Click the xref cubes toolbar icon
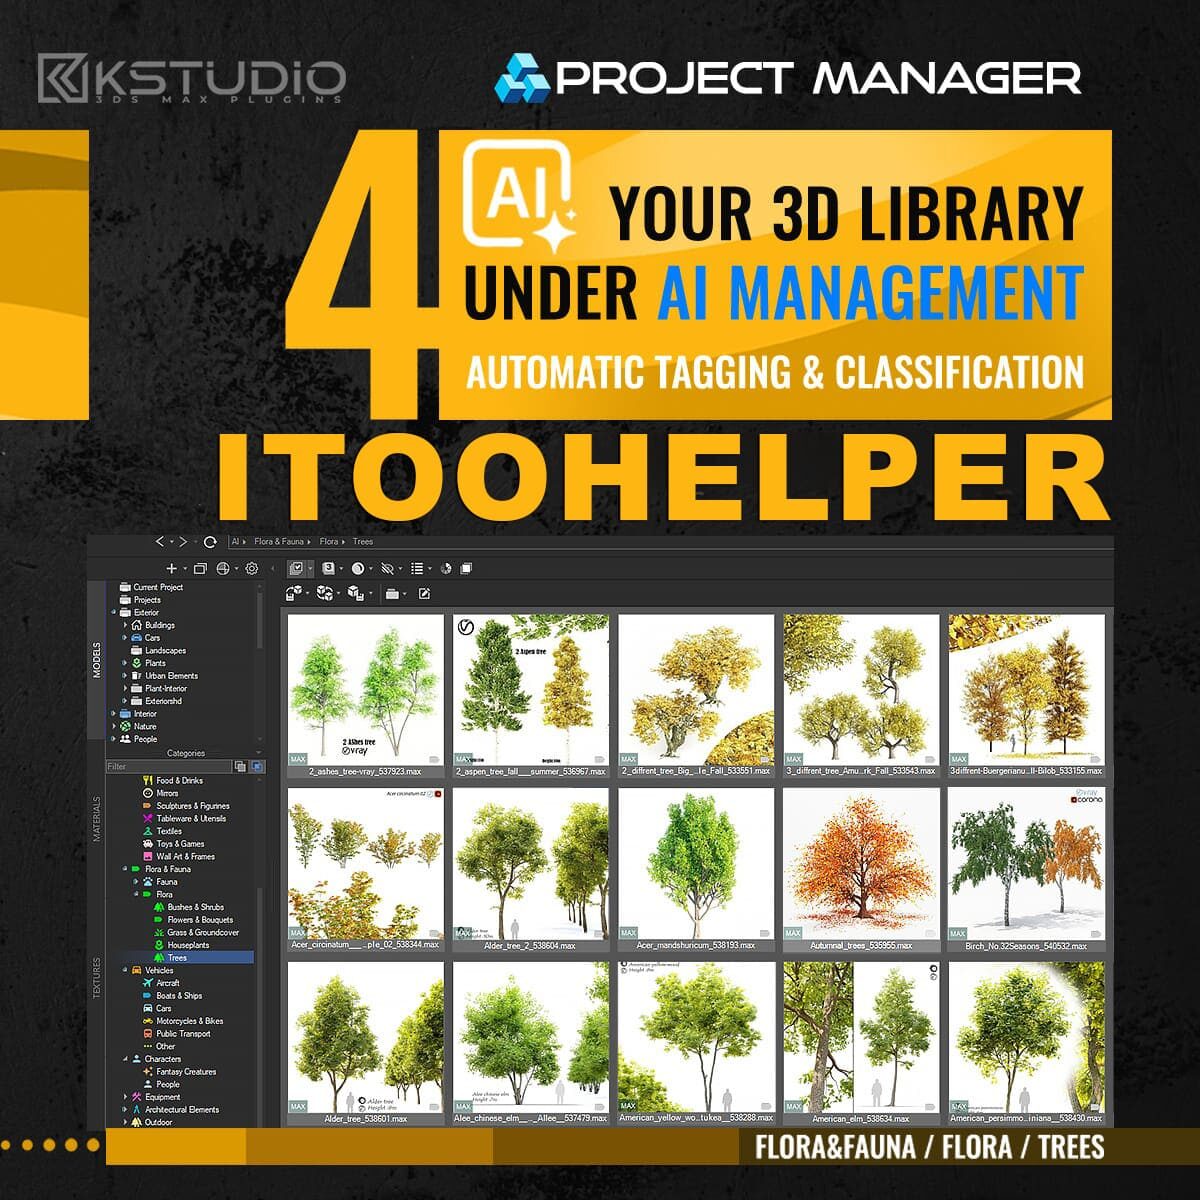The height and width of the screenshot is (1200, 1200). 325,593
